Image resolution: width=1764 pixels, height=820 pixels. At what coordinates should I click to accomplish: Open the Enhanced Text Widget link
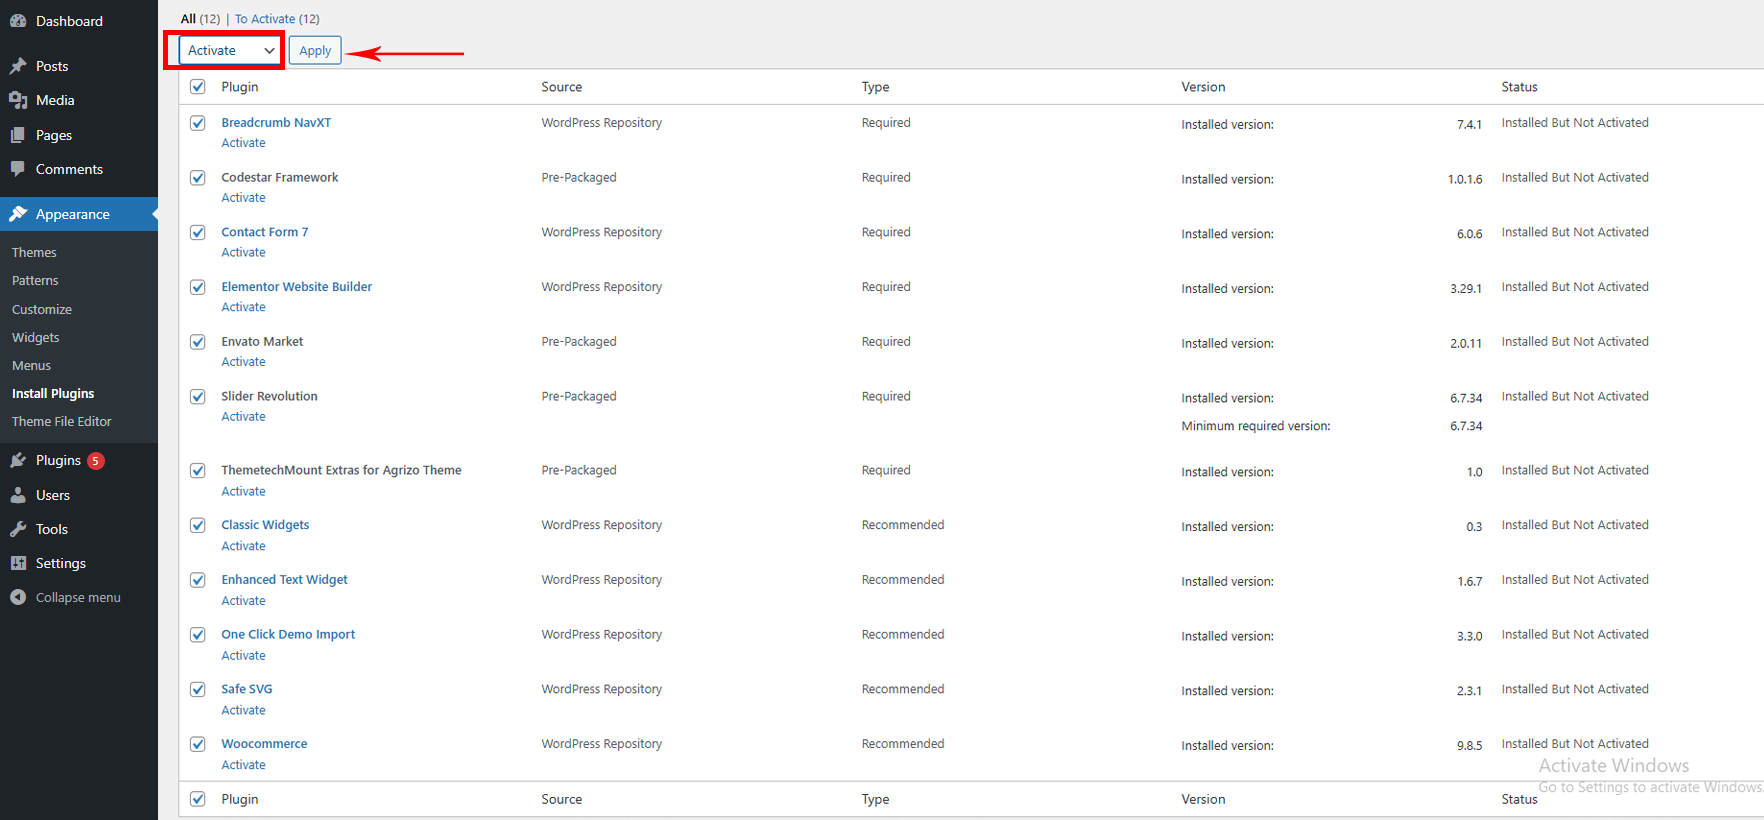pyautogui.click(x=285, y=579)
